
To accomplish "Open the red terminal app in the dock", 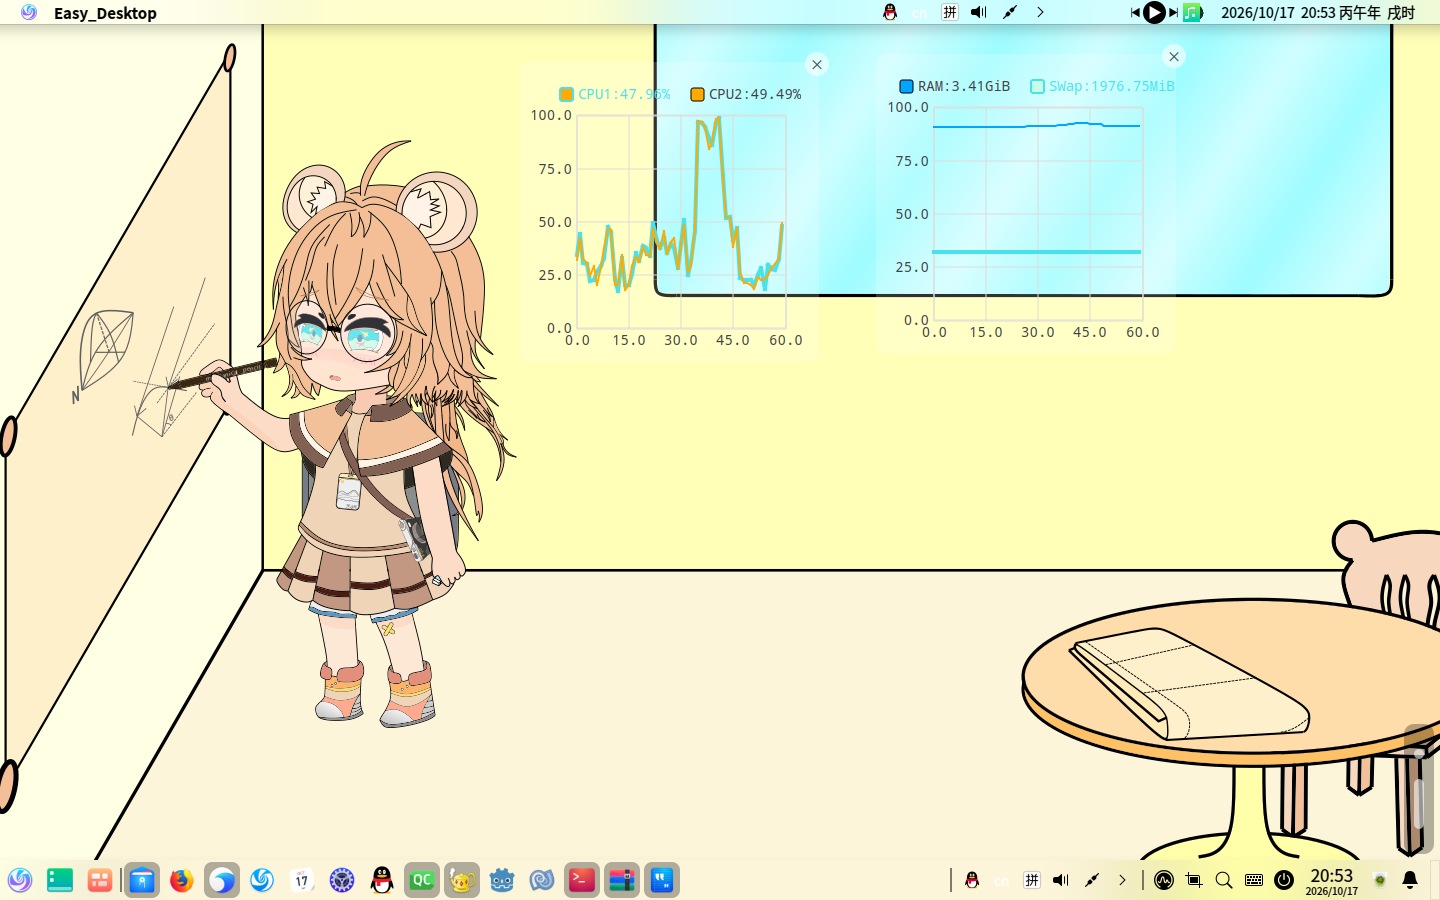I will 582,880.
